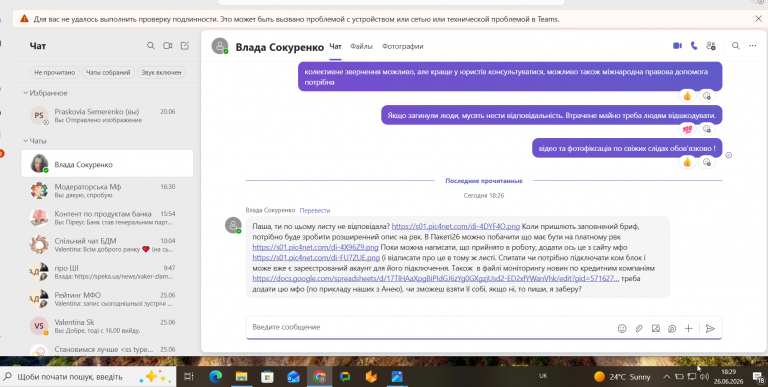Start an audio call from the chat header

pos(694,46)
